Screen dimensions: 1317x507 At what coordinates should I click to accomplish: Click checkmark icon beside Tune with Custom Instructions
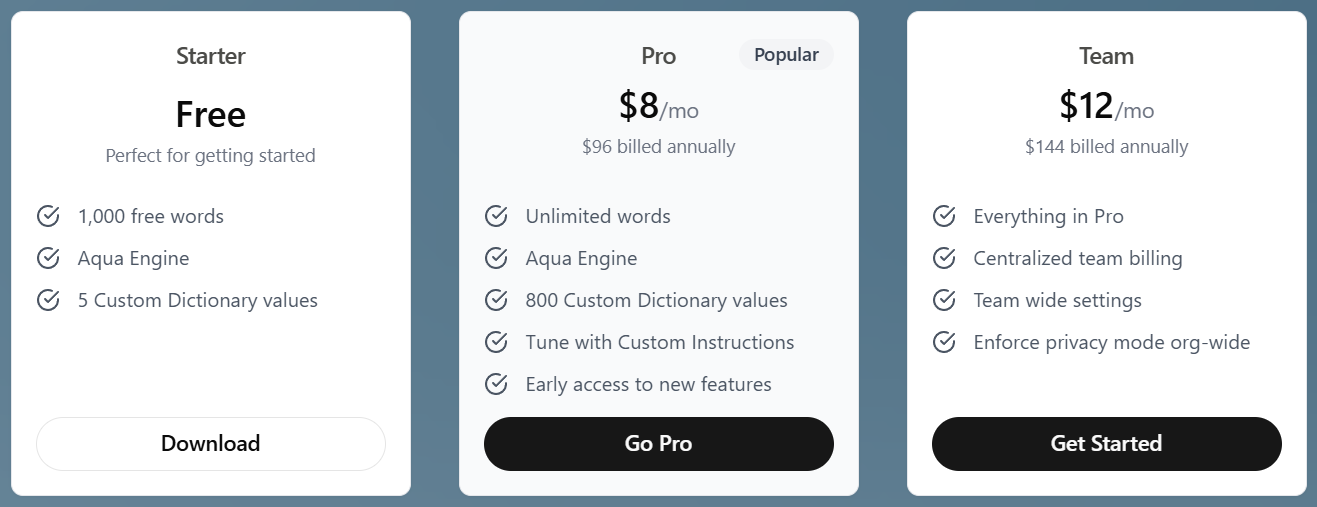pos(496,342)
